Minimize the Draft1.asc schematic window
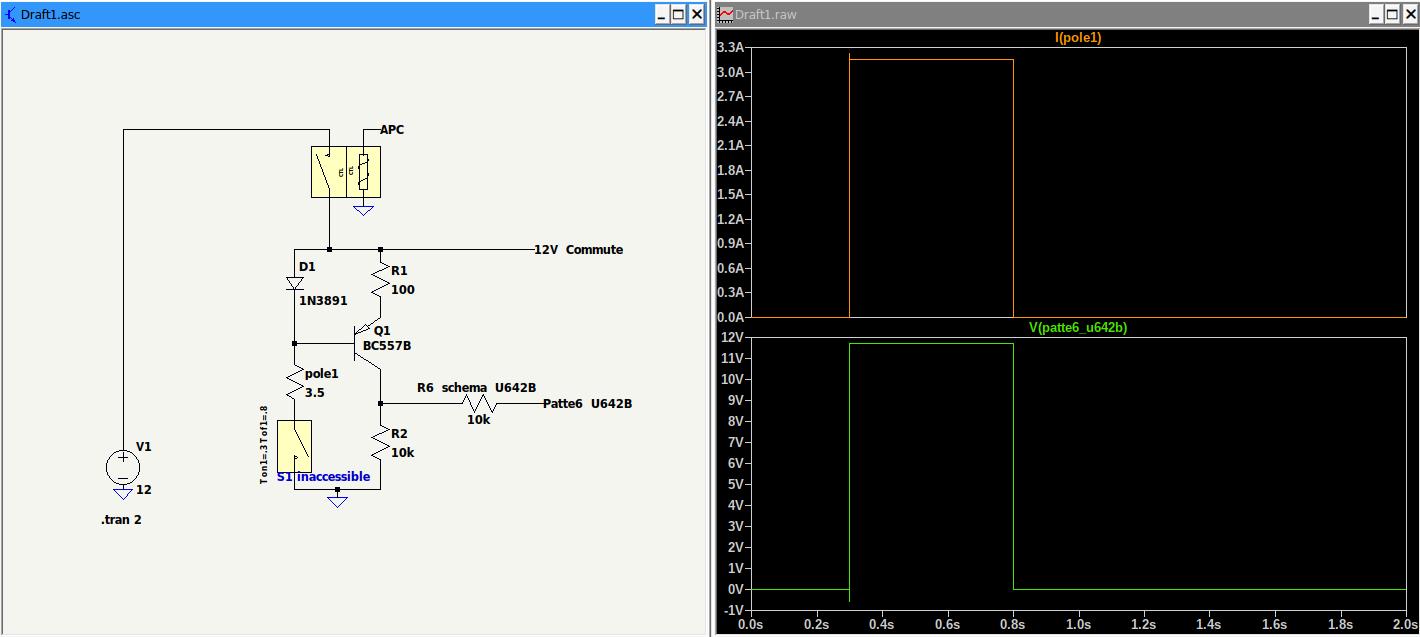 (x=662, y=14)
